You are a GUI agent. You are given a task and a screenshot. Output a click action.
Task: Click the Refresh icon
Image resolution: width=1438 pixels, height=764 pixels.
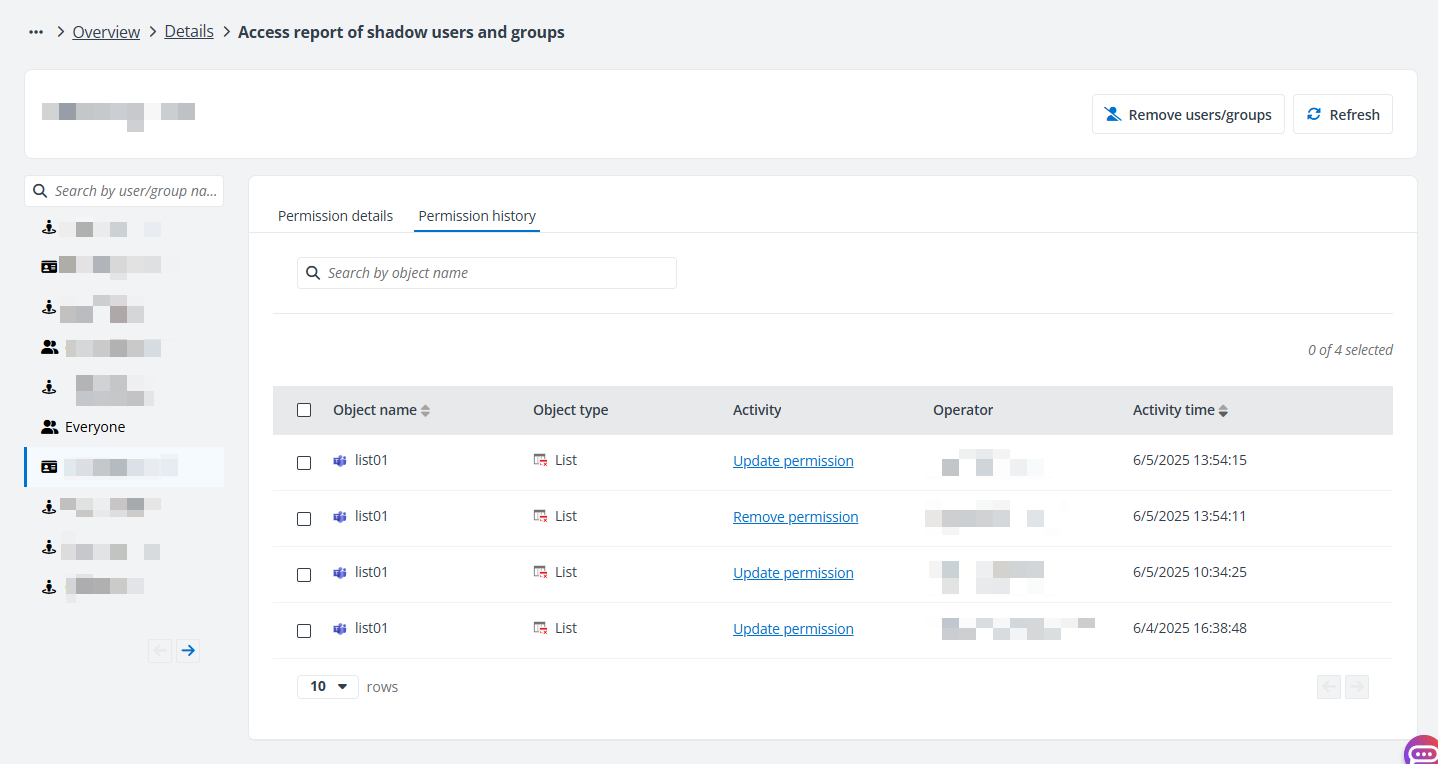[1314, 113]
